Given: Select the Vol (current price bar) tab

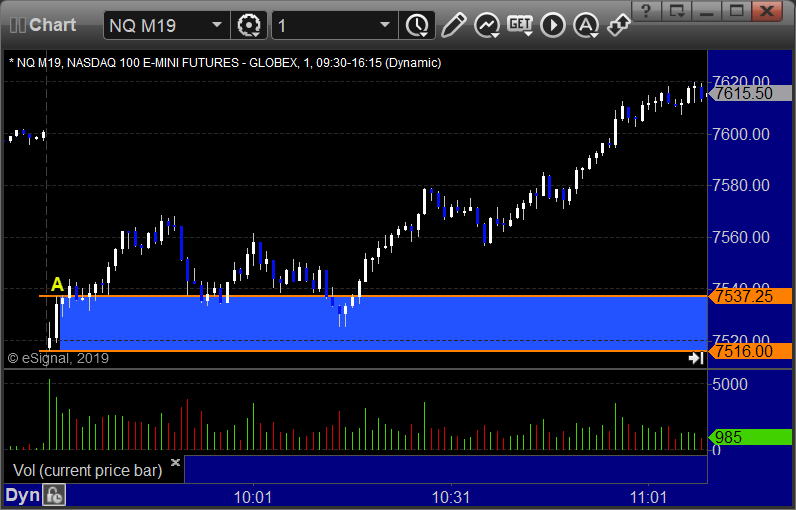Looking at the screenshot, I should [87, 470].
